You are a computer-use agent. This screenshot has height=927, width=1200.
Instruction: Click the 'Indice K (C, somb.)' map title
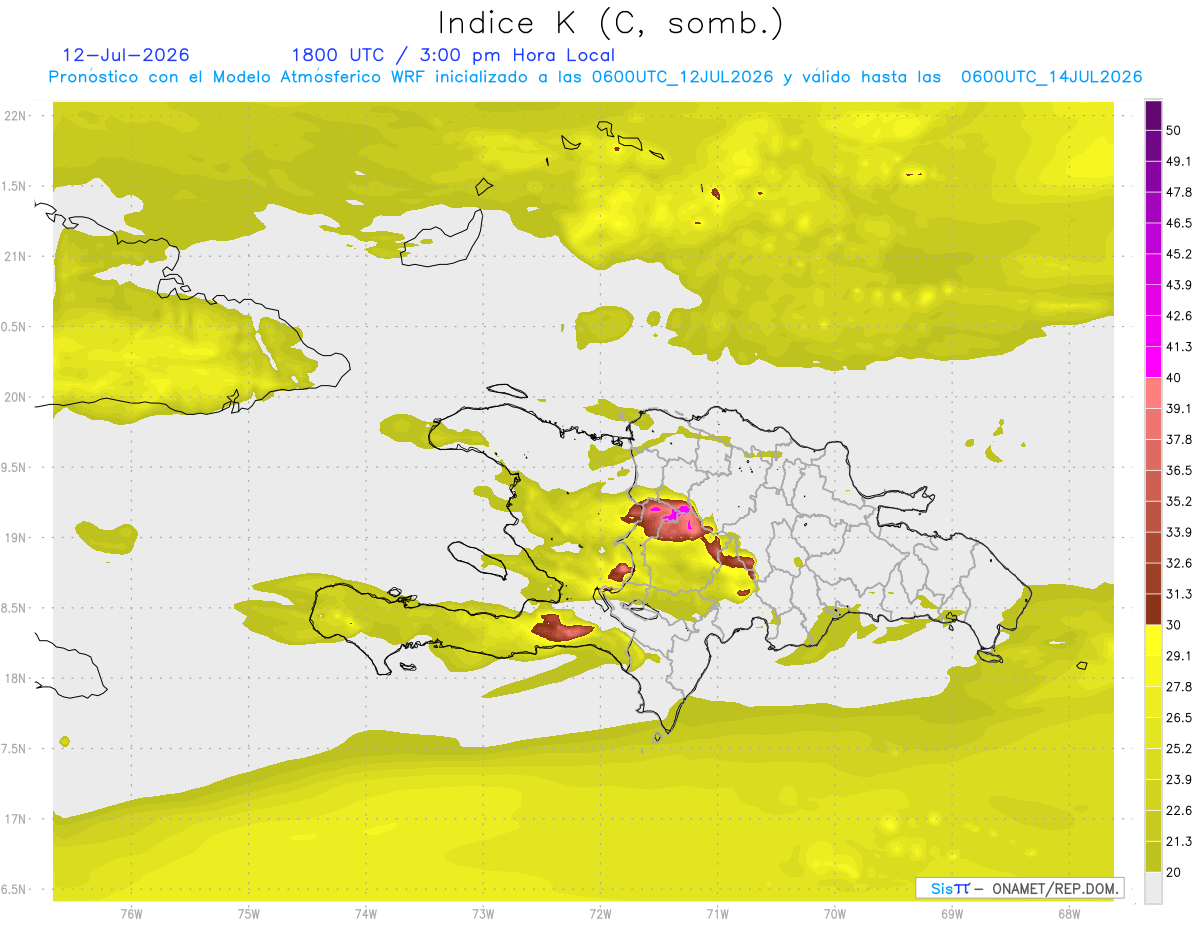tap(611, 23)
